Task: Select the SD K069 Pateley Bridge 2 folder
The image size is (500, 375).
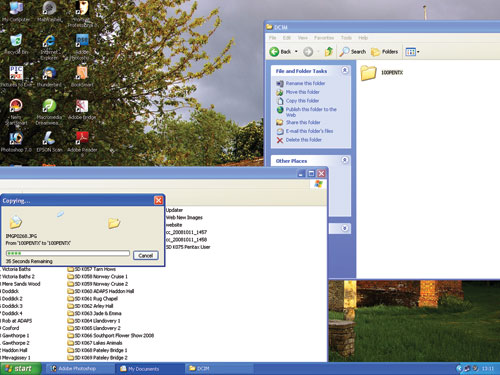Action: click(x=97, y=357)
